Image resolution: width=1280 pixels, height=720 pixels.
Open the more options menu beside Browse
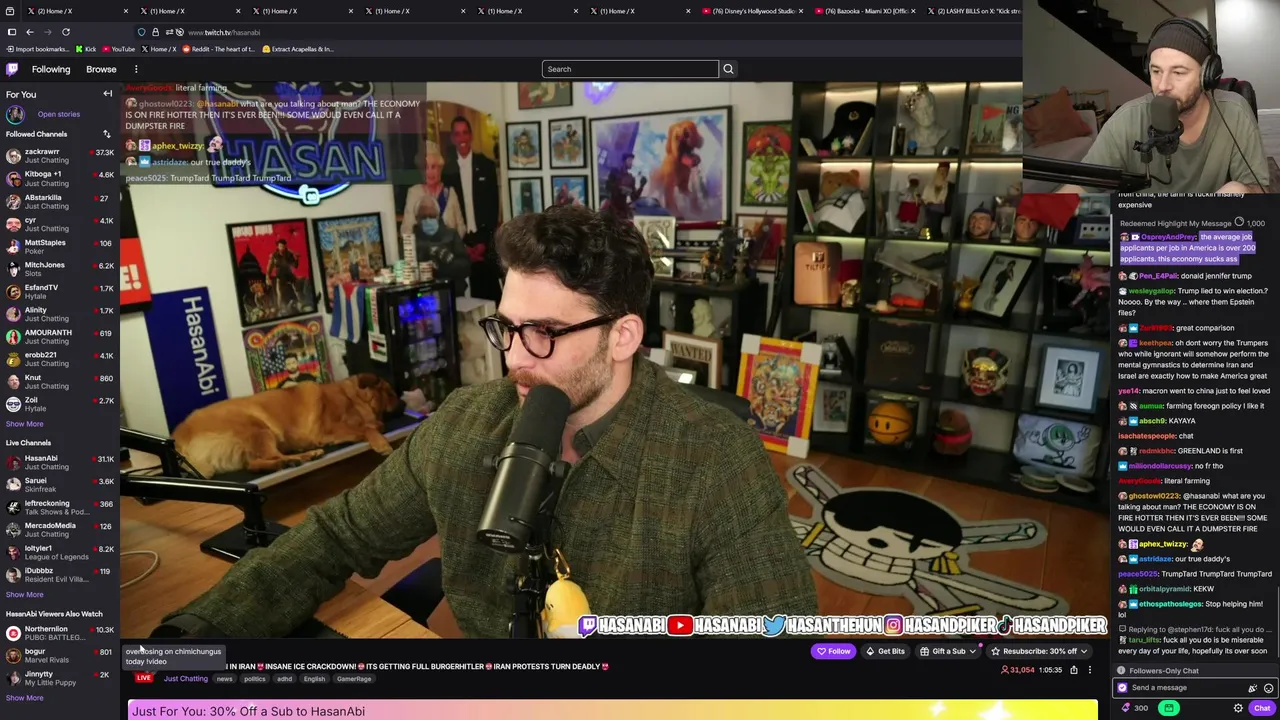pos(136,69)
